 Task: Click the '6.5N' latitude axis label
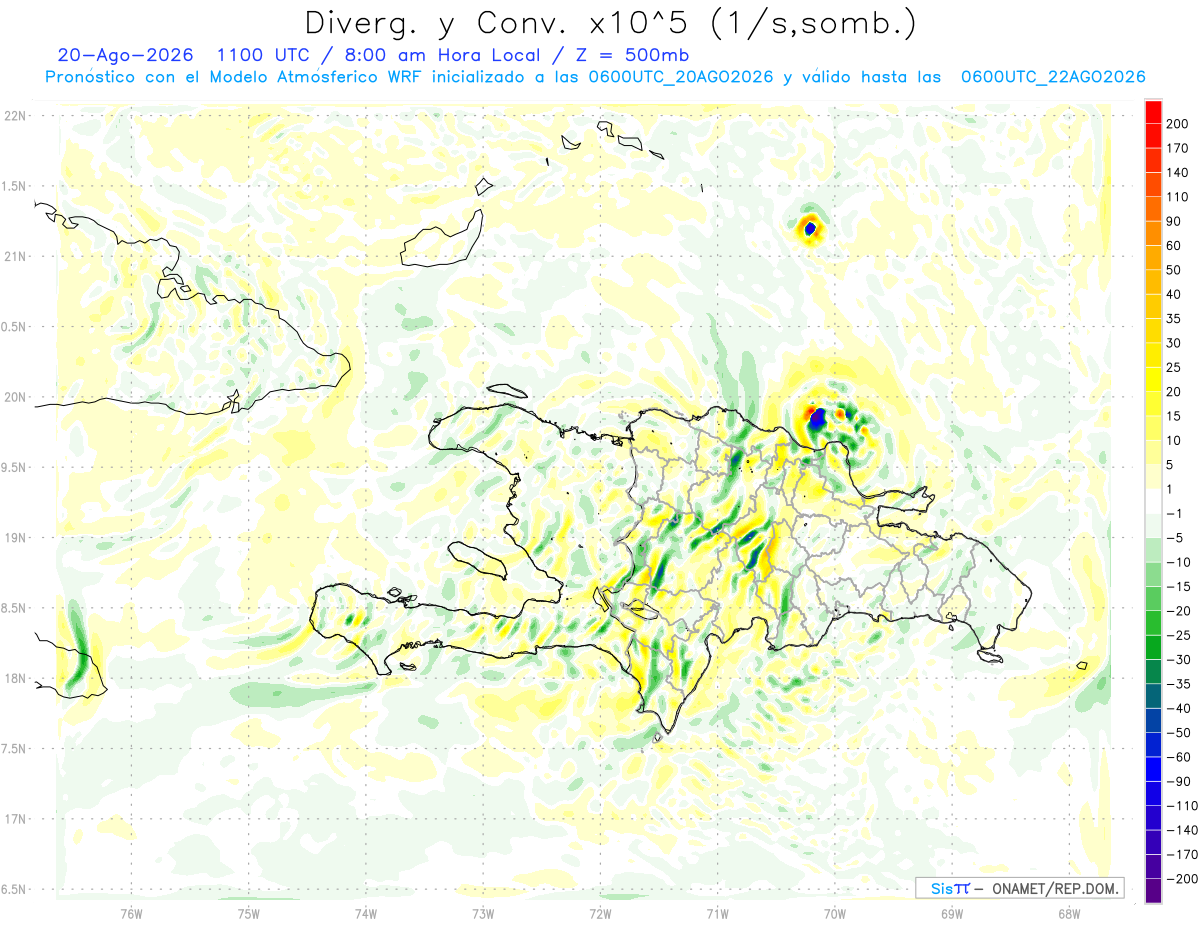pos(14,889)
